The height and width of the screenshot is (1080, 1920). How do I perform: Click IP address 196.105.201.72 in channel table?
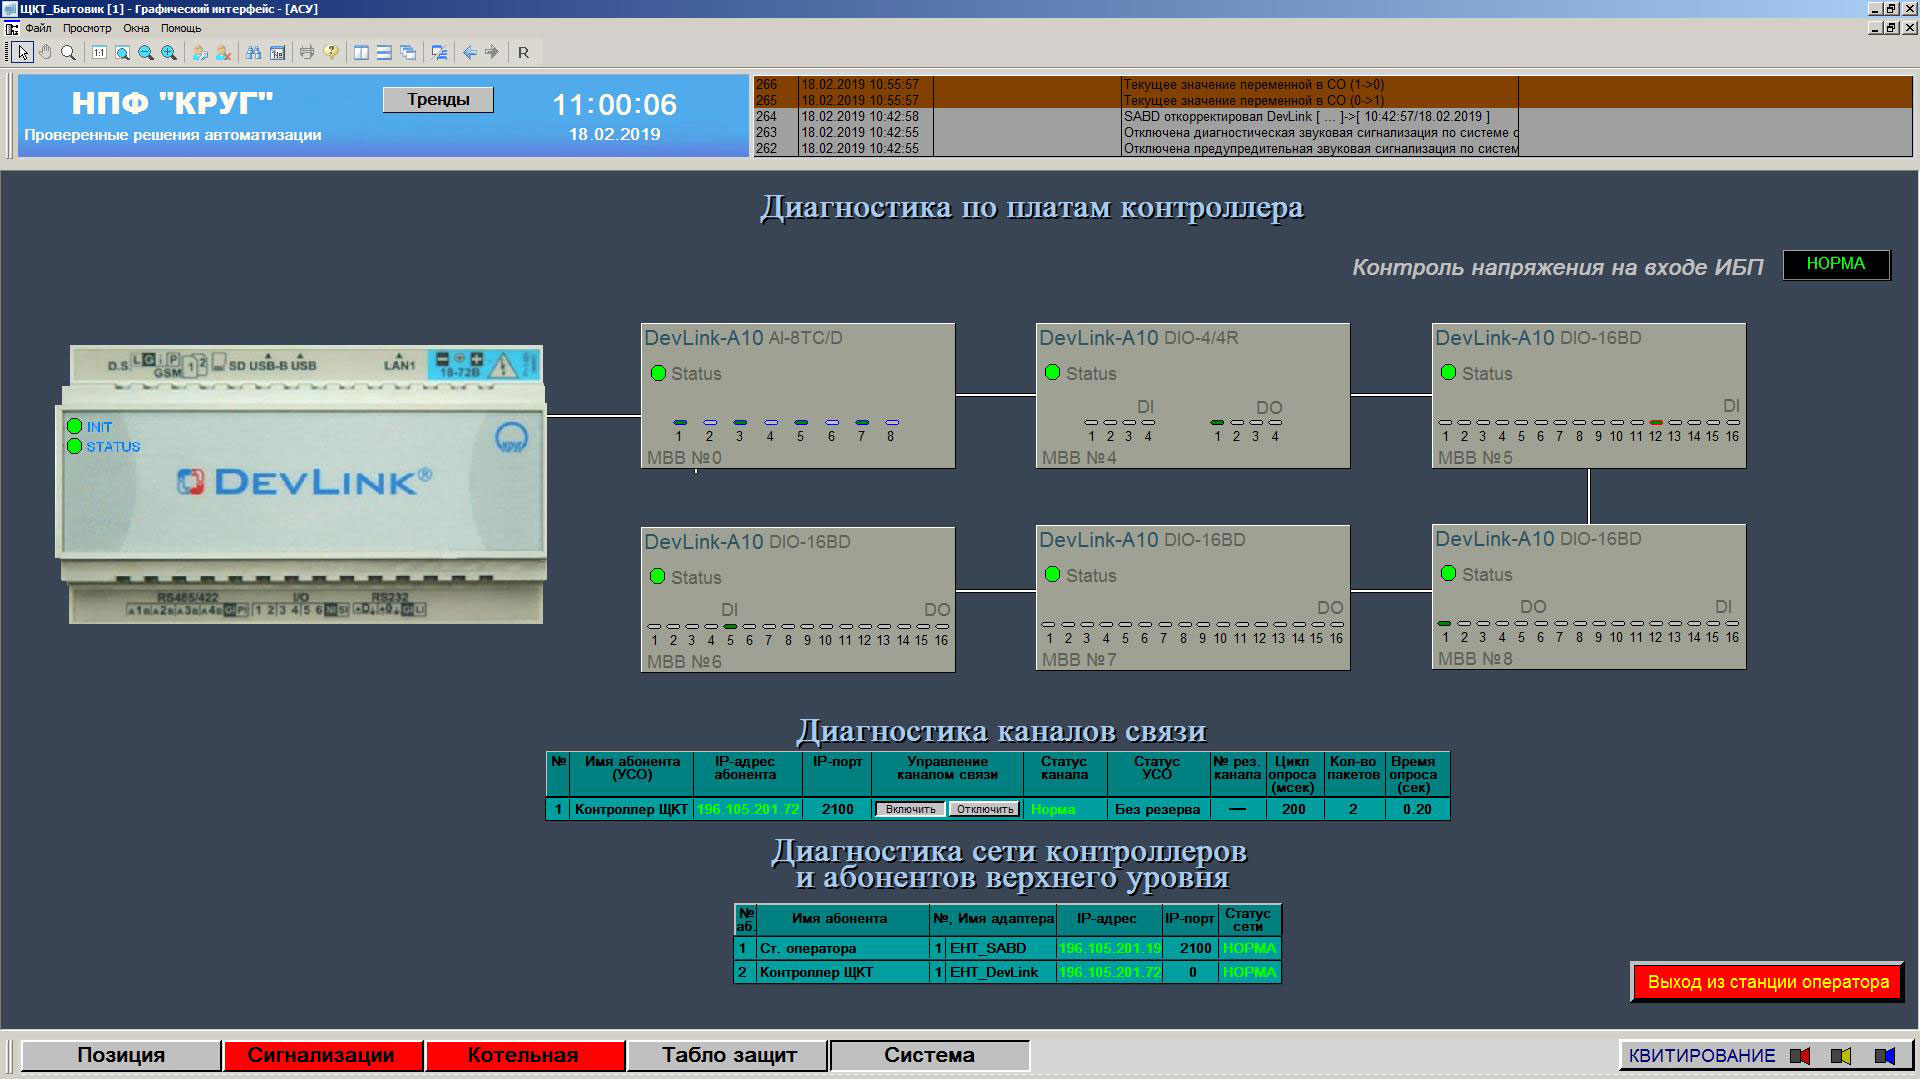[748, 809]
